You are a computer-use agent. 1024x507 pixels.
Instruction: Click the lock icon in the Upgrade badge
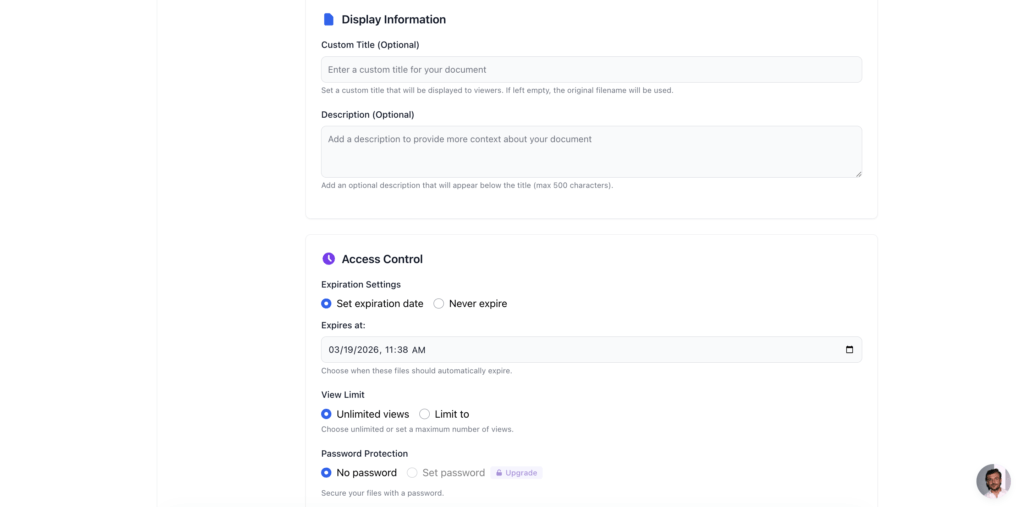(x=498, y=473)
